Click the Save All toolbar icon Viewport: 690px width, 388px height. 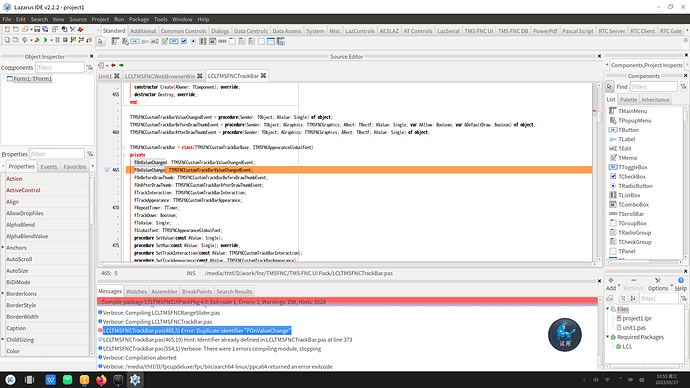click(x=45, y=29)
